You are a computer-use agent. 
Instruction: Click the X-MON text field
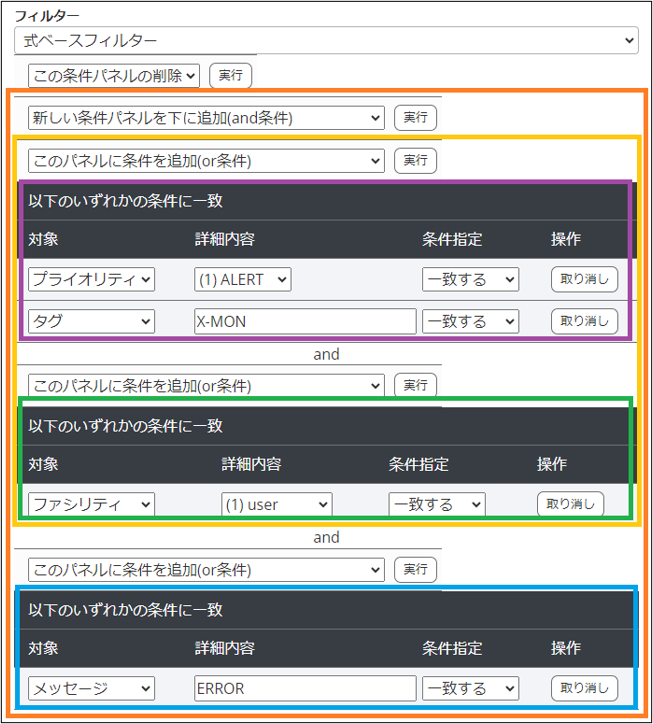(305, 321)
